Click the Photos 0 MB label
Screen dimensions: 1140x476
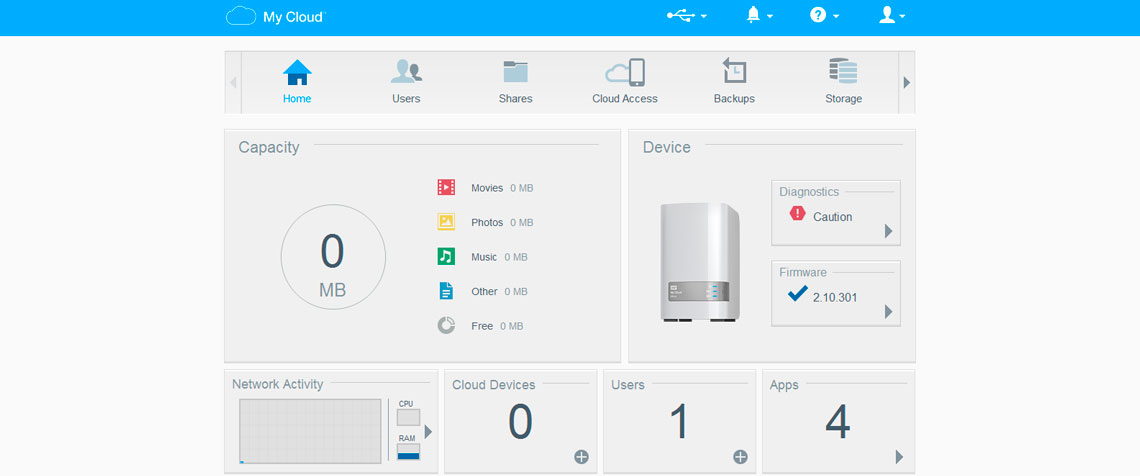tap(502, 222)
